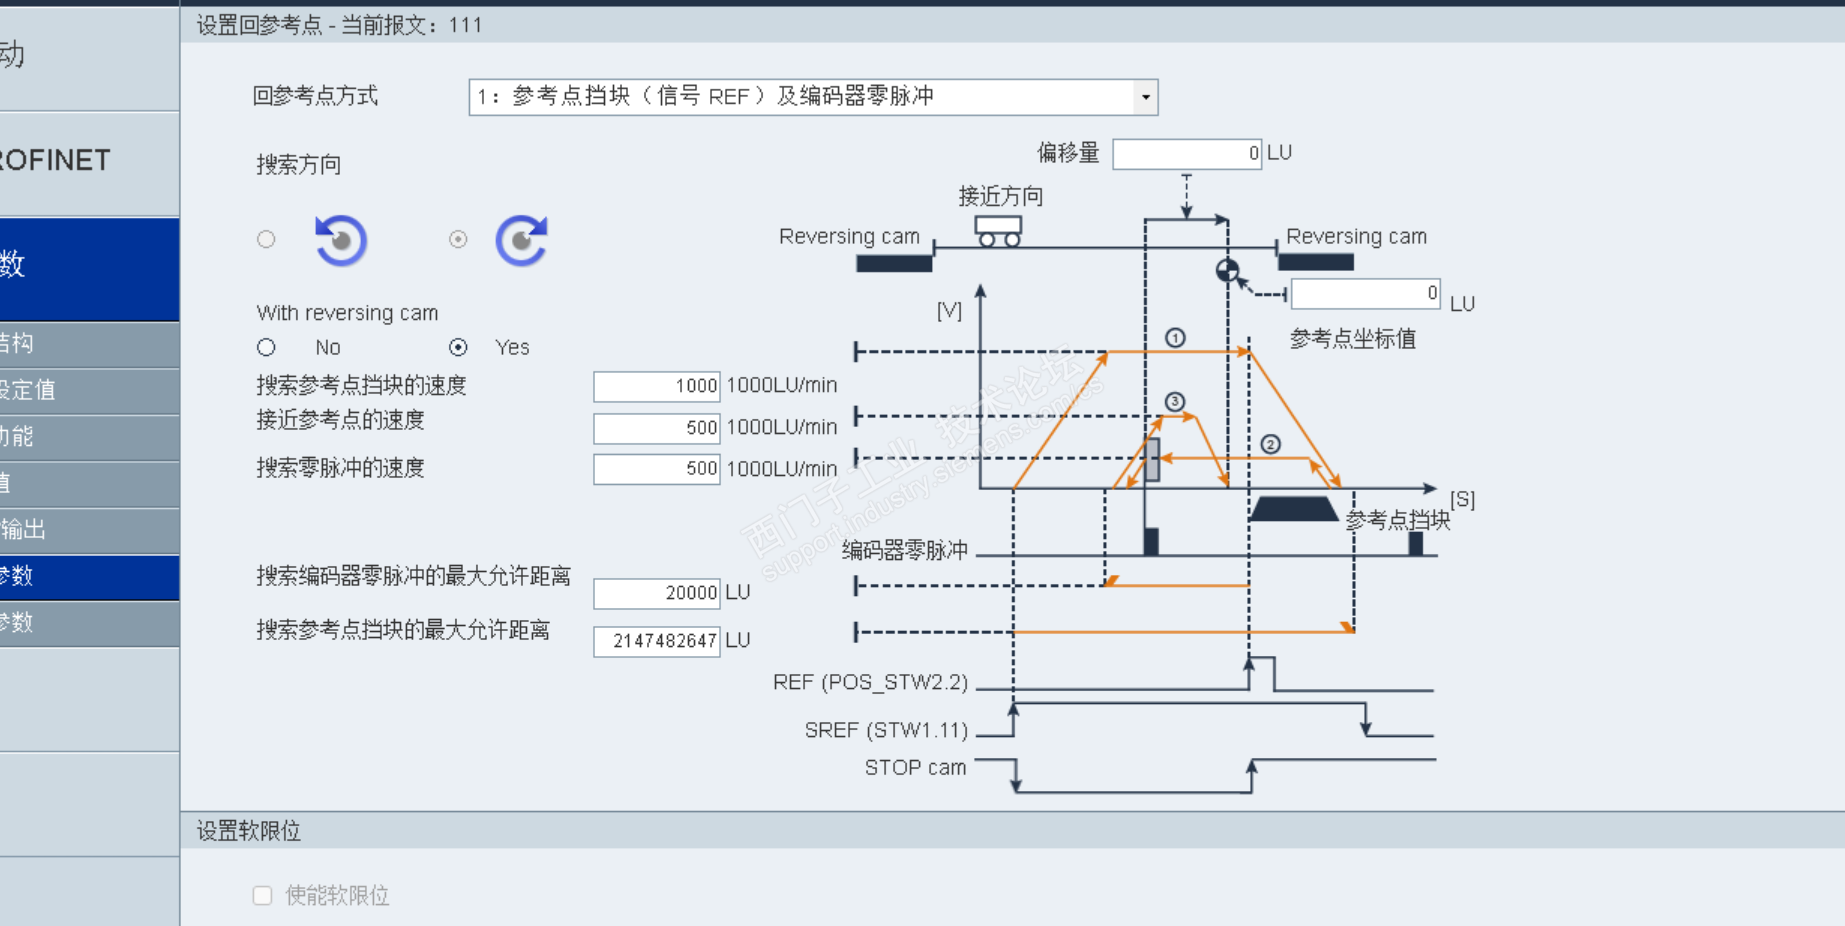Screen dimensions: 1845x926
Task: Click the SREF (STW1.11) signal label
Action: click(886, 730)
